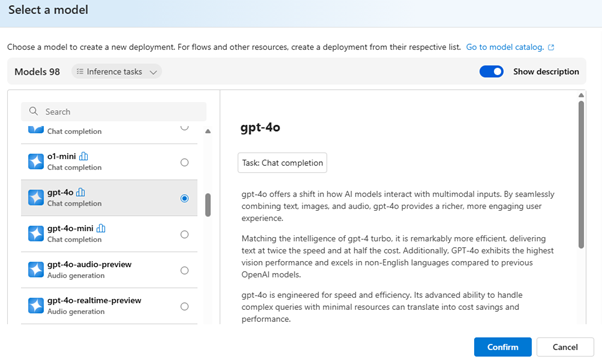The image size is (602, 362).
Task: Click the gpt-4o-audio-preview model icon
Action: (36, 269)
